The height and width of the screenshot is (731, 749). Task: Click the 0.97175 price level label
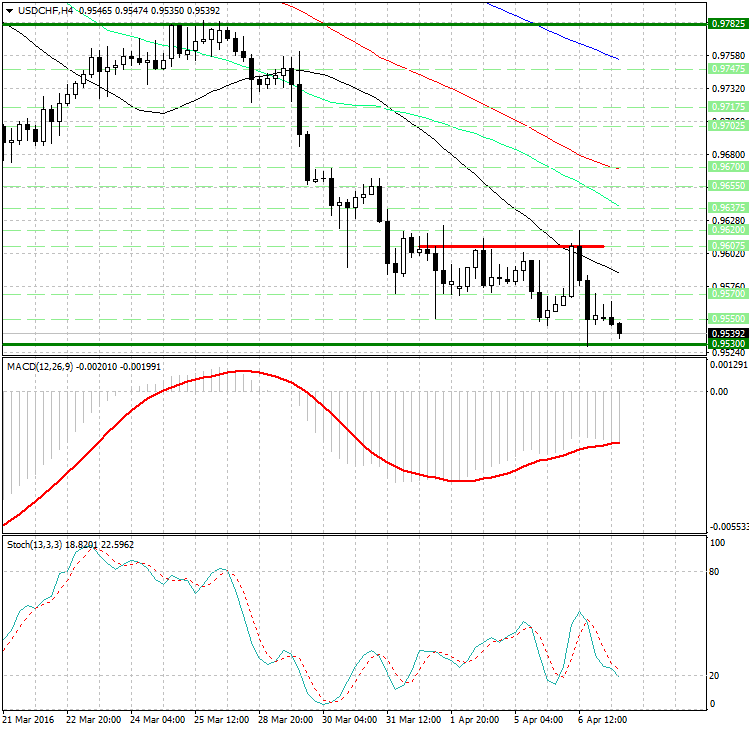click(728, 107)
